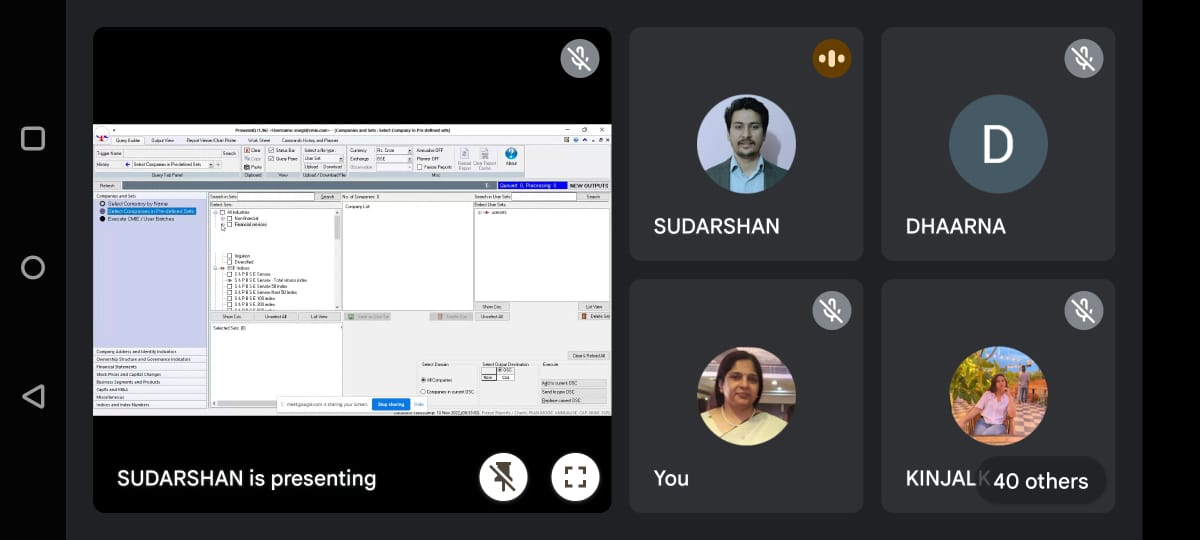This screenshot has width=1200, height=540.
Task: Unpin the presentation with the pin icon
Action: pos(503,478)
